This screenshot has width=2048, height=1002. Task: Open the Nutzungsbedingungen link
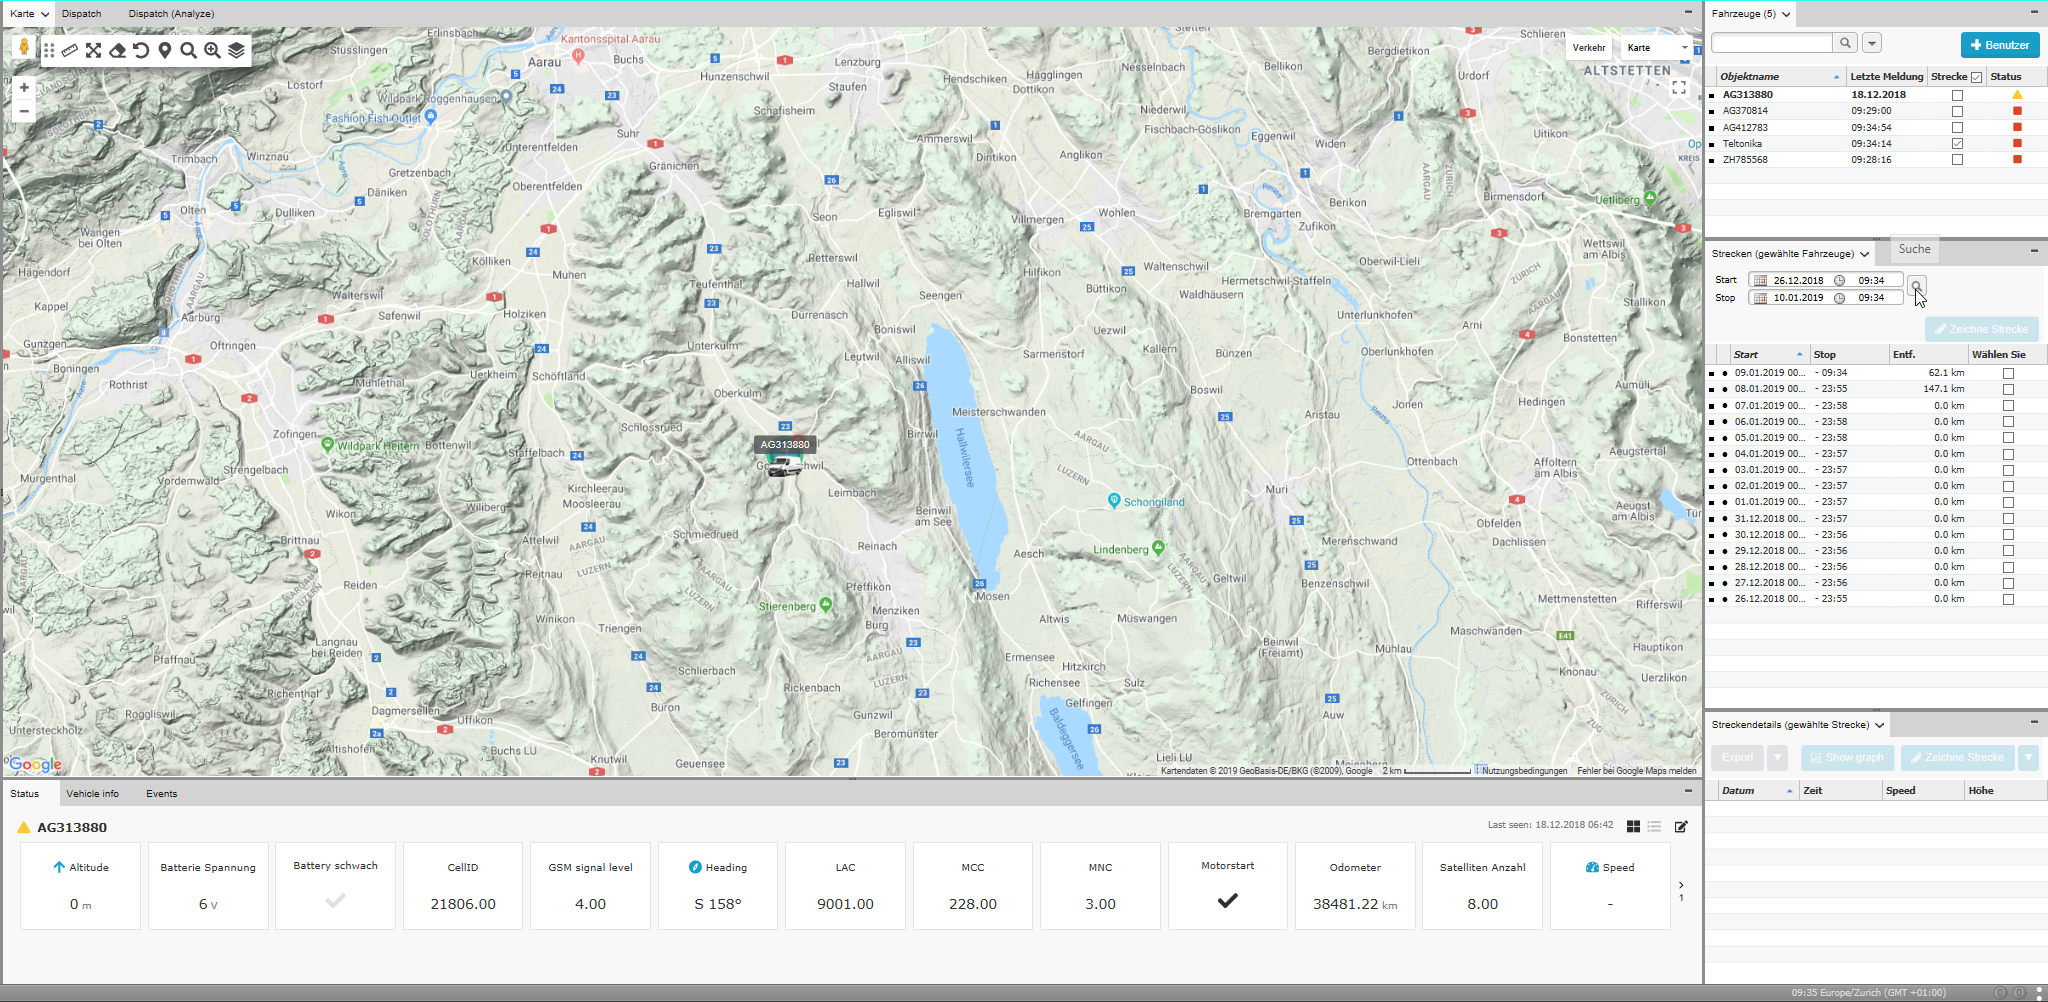pos(1524,771)
